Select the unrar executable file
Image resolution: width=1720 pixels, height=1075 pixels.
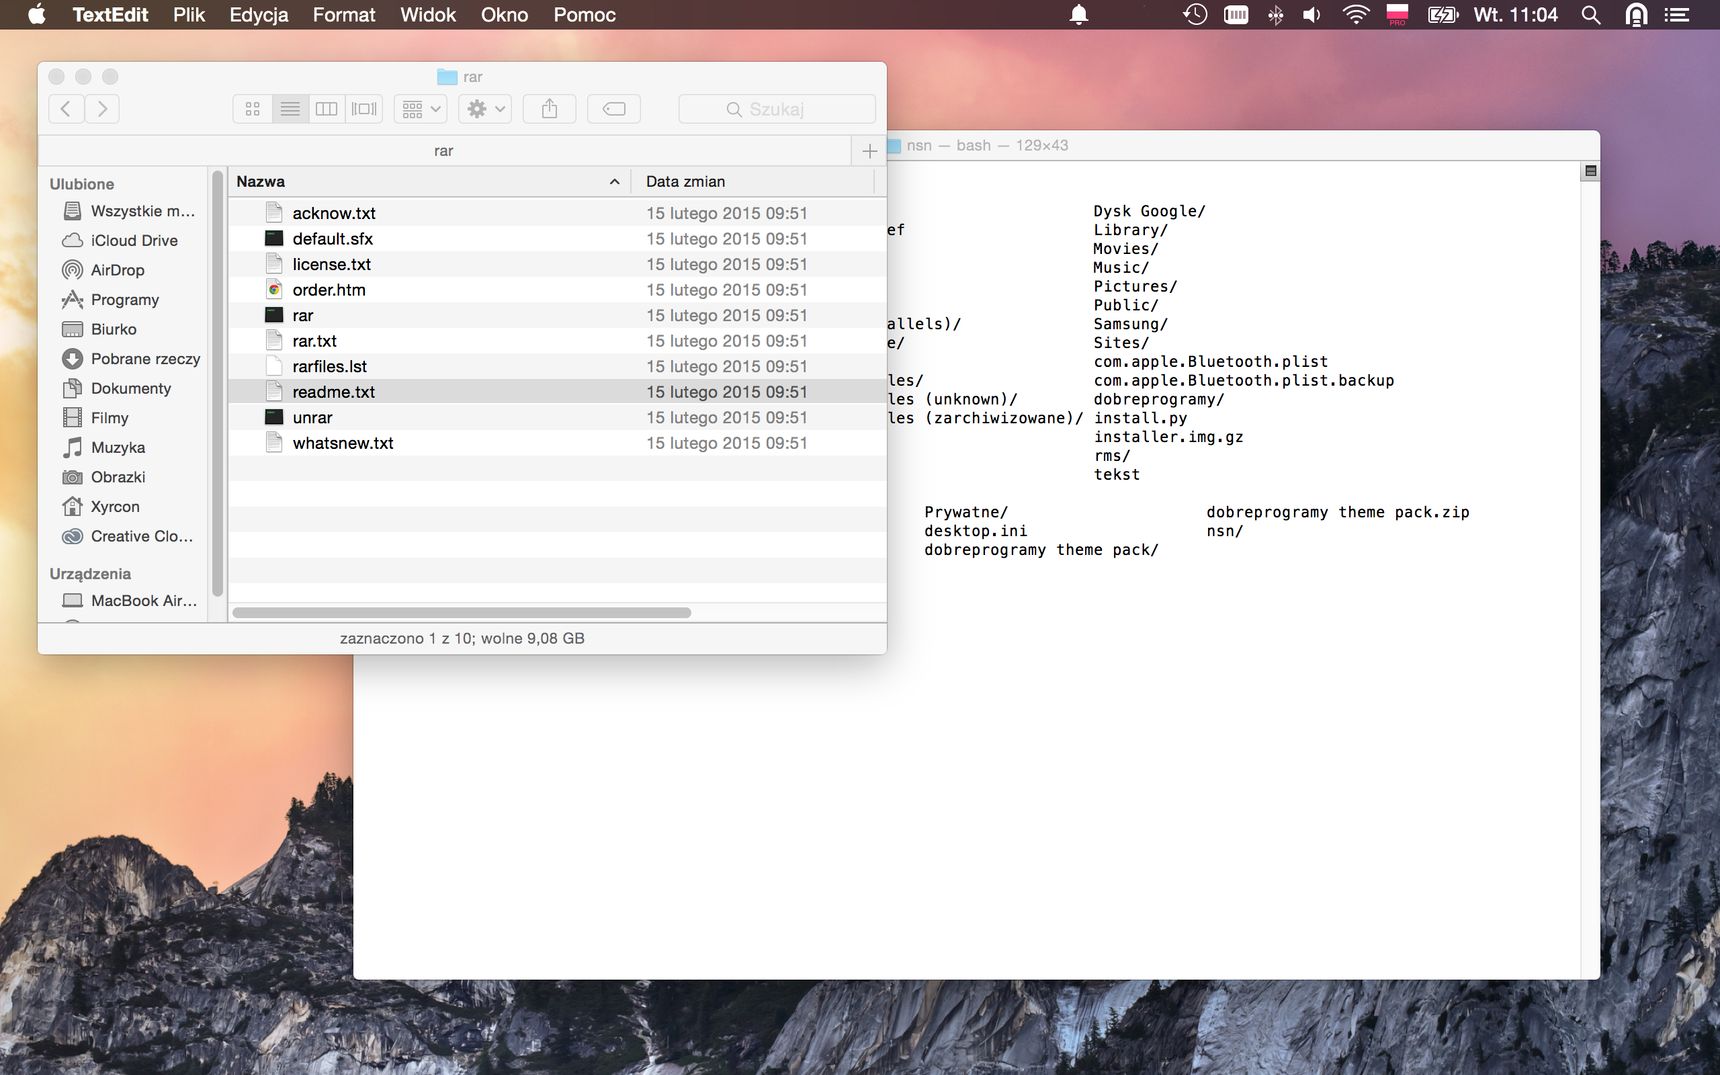(557, 418)
